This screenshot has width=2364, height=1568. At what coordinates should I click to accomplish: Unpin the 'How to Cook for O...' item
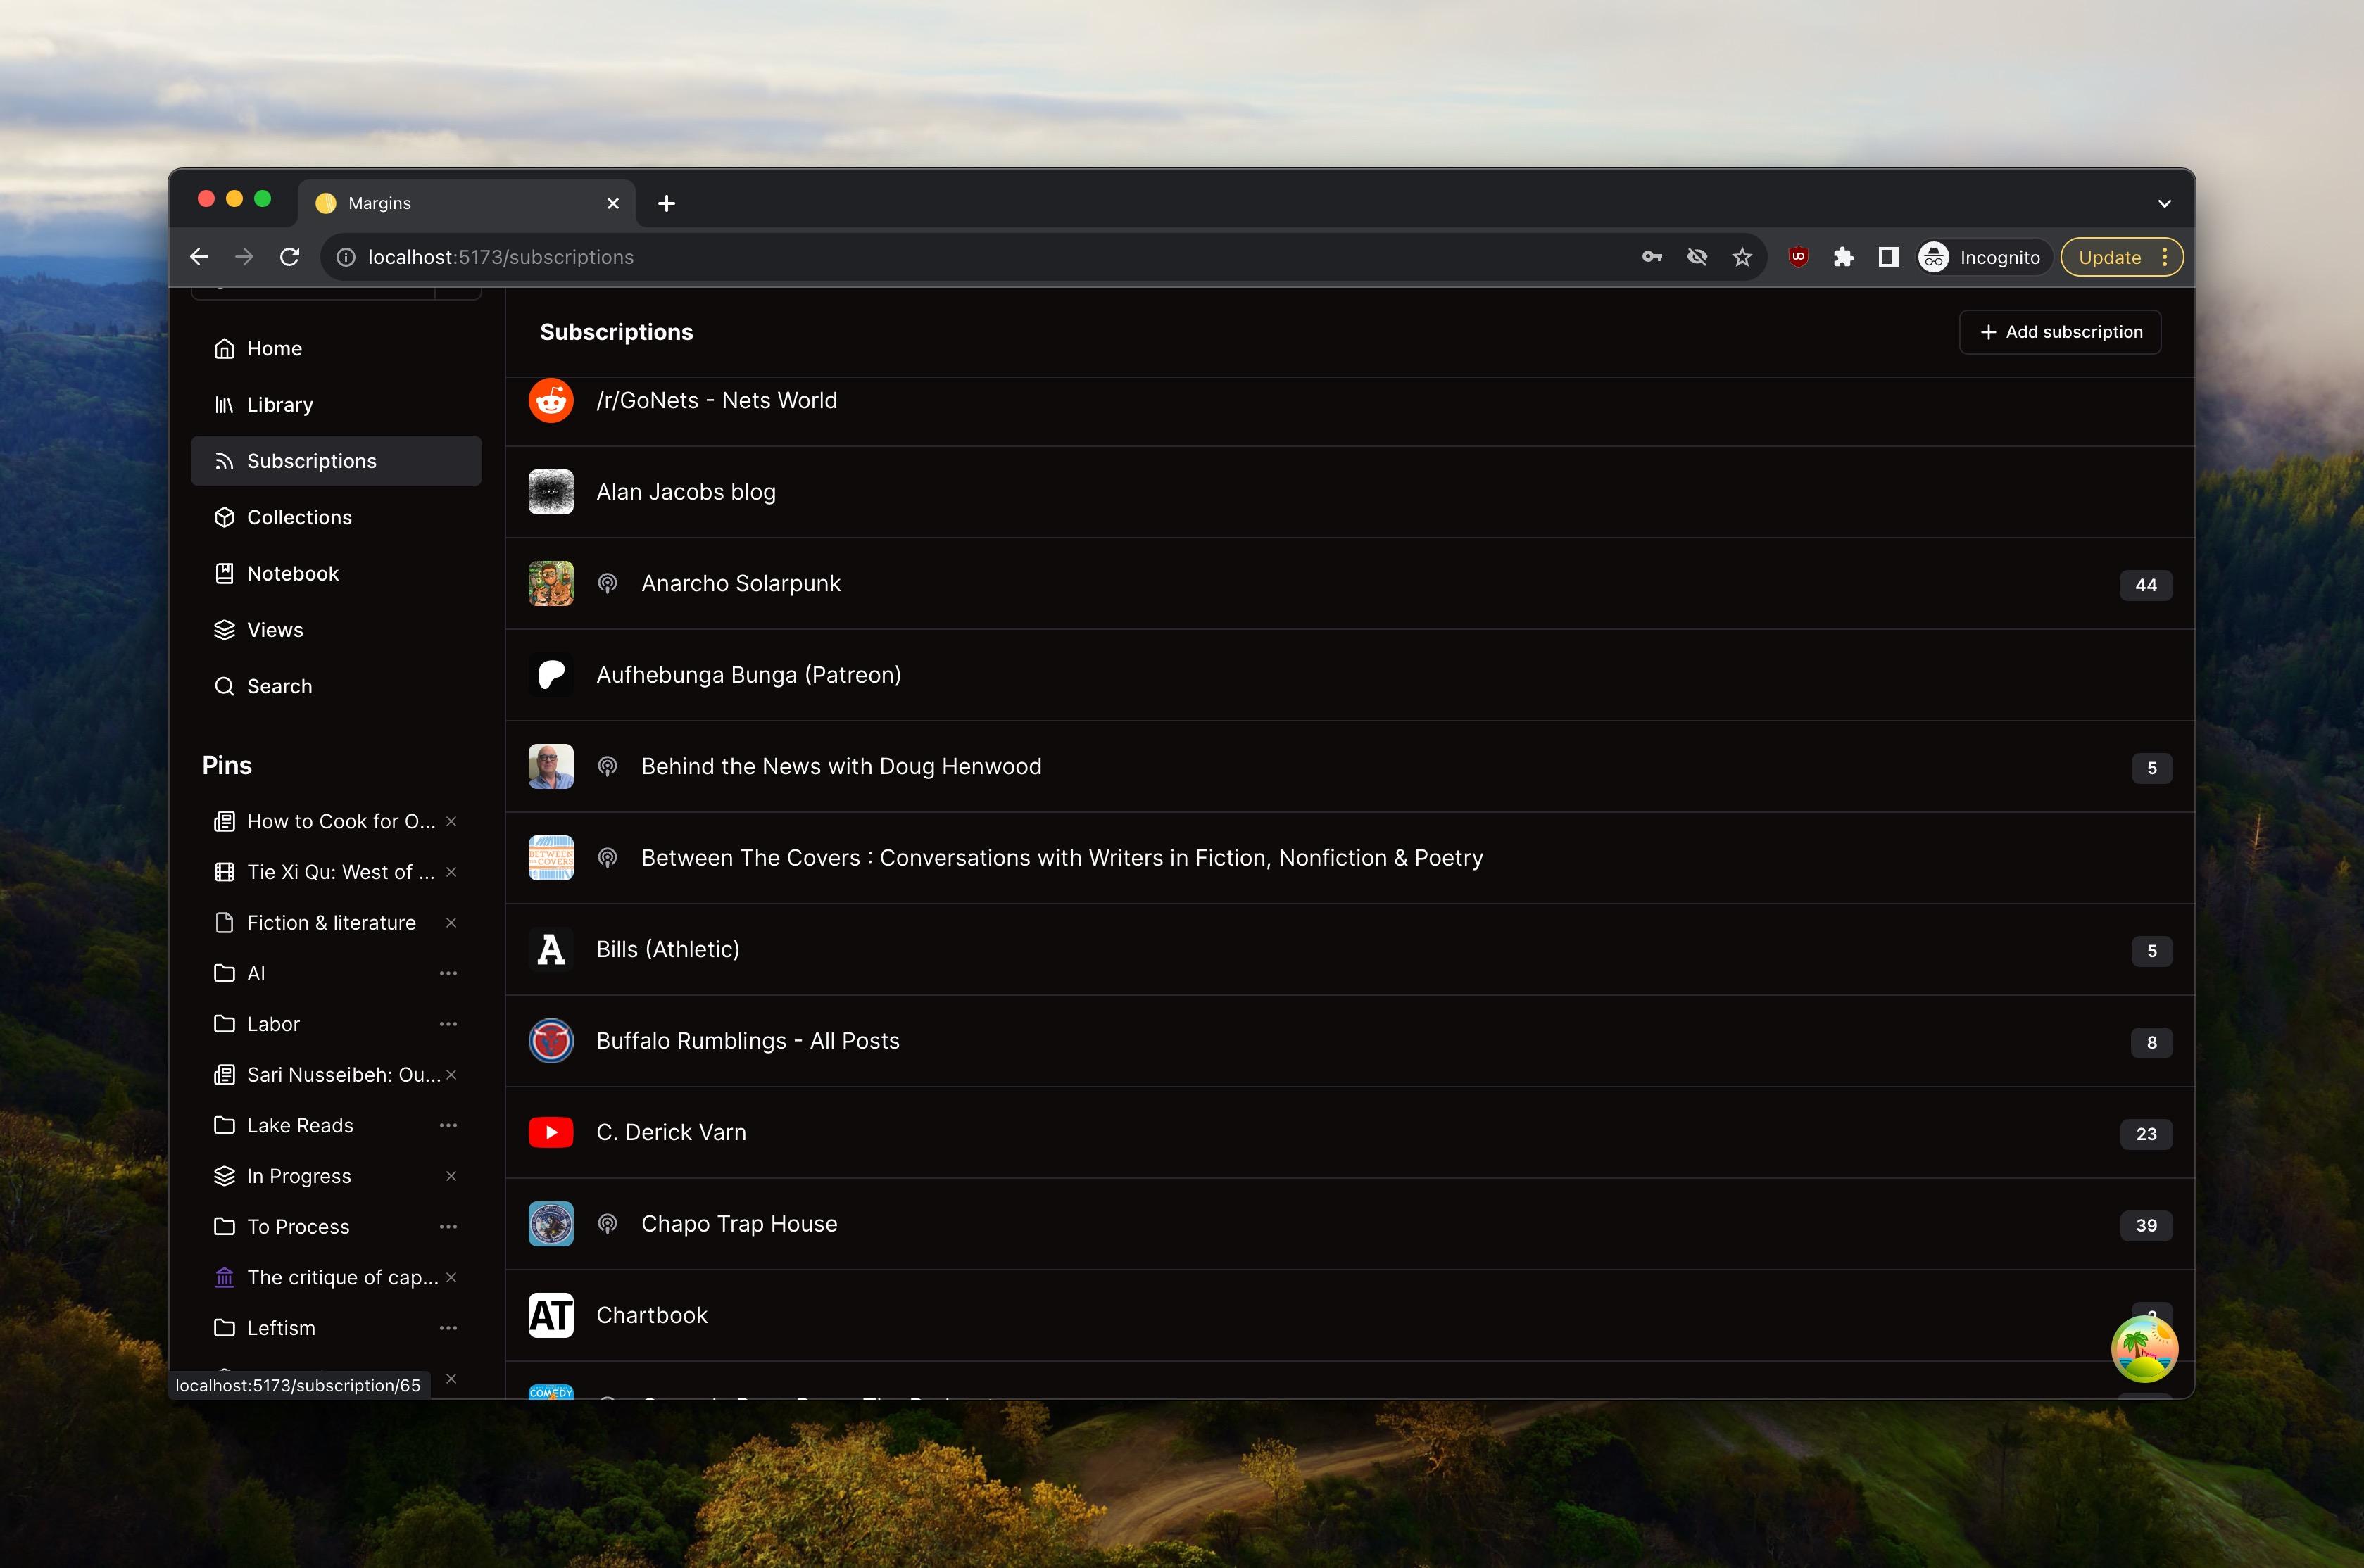pyautogui.click(x=451, y=821)
